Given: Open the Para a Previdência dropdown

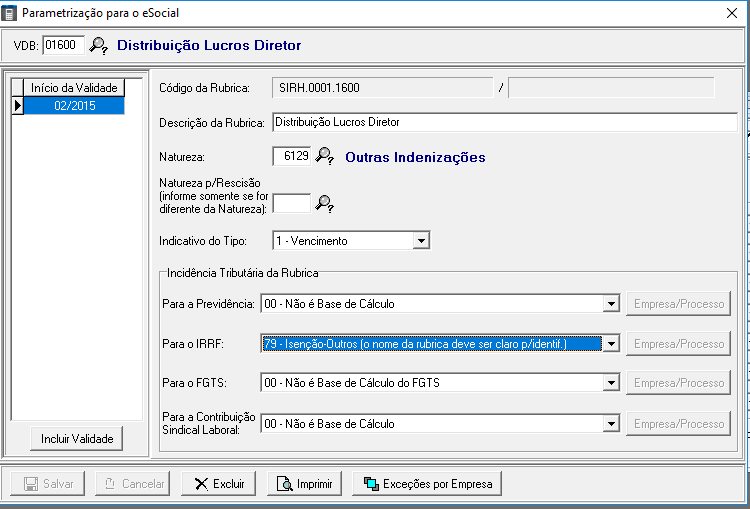Looking at the screenshot, I should (610, 305).
